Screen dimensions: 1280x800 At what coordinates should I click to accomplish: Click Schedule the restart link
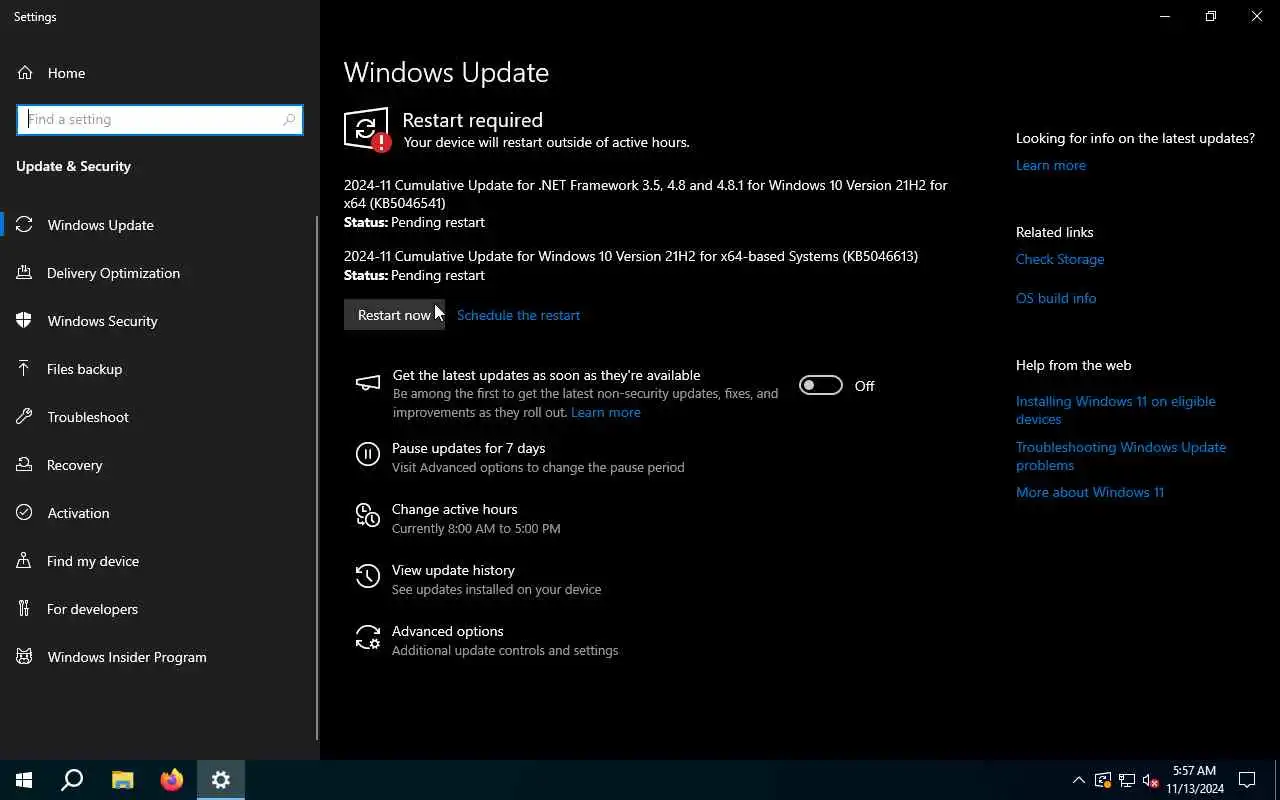click(518, 315)
